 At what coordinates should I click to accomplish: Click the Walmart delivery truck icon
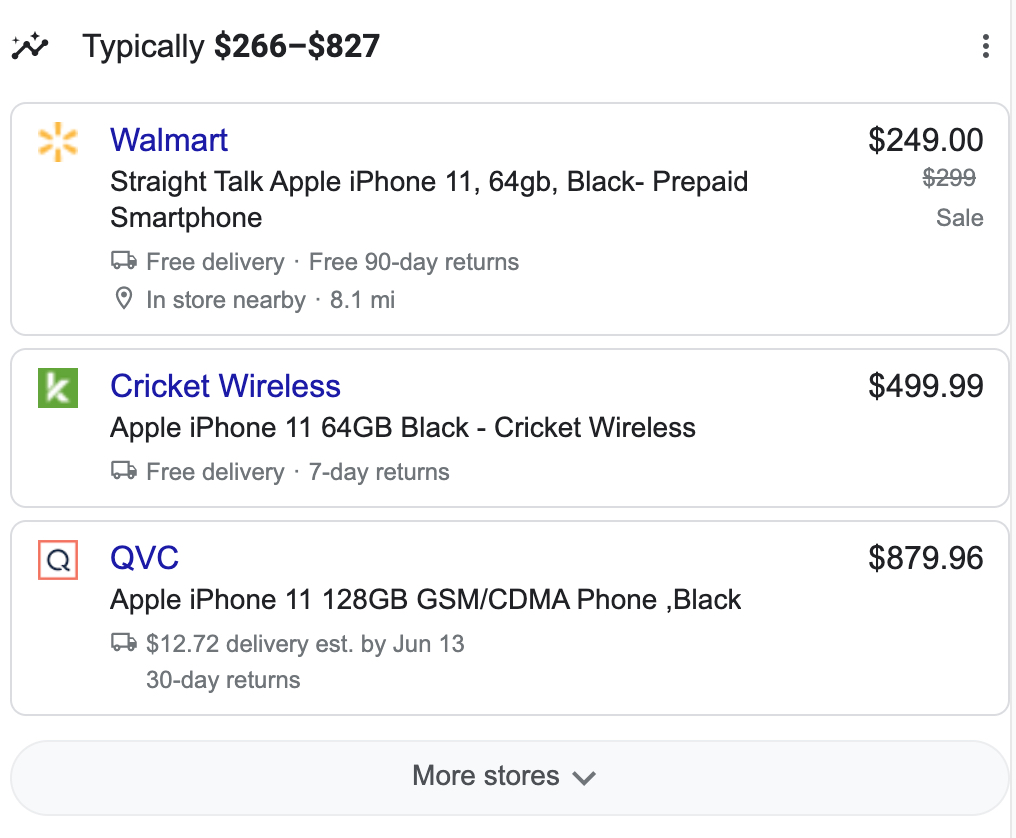124,262
